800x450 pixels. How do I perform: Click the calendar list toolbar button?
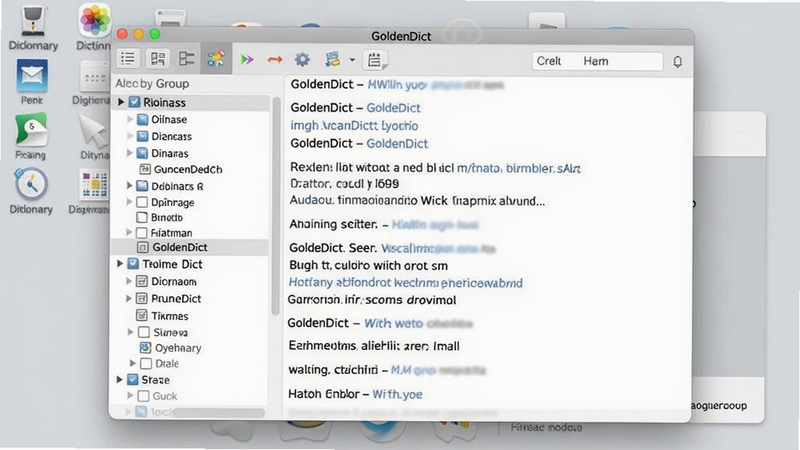click(x=375, y=60)
